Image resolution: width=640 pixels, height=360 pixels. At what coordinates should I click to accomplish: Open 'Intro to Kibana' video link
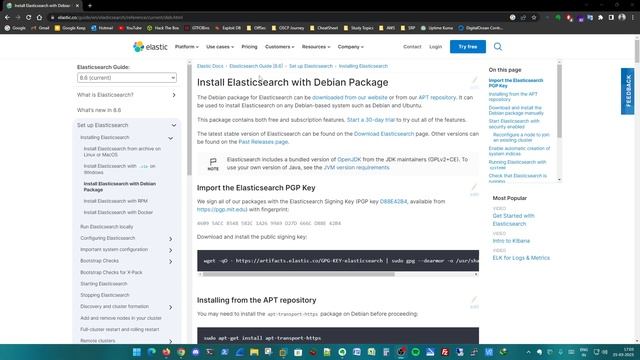click(x=511, y=241)
